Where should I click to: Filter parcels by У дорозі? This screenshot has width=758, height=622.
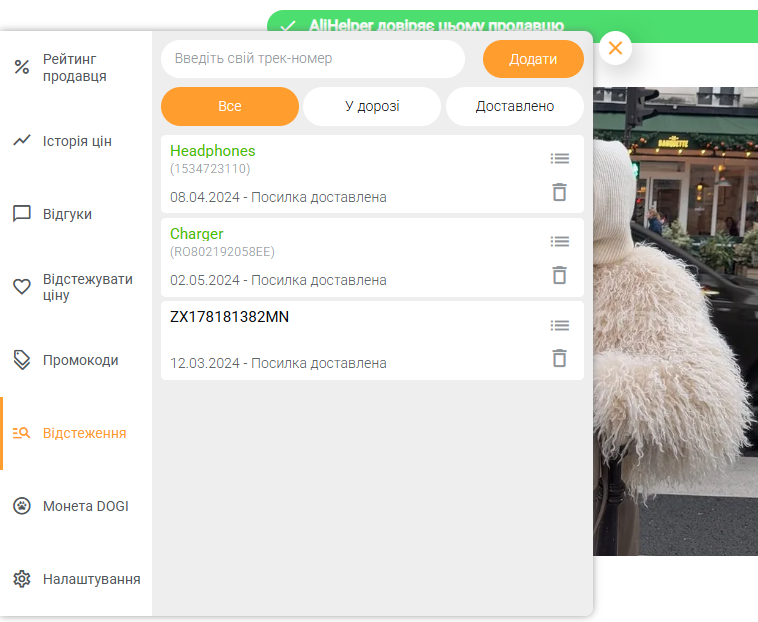371,106
